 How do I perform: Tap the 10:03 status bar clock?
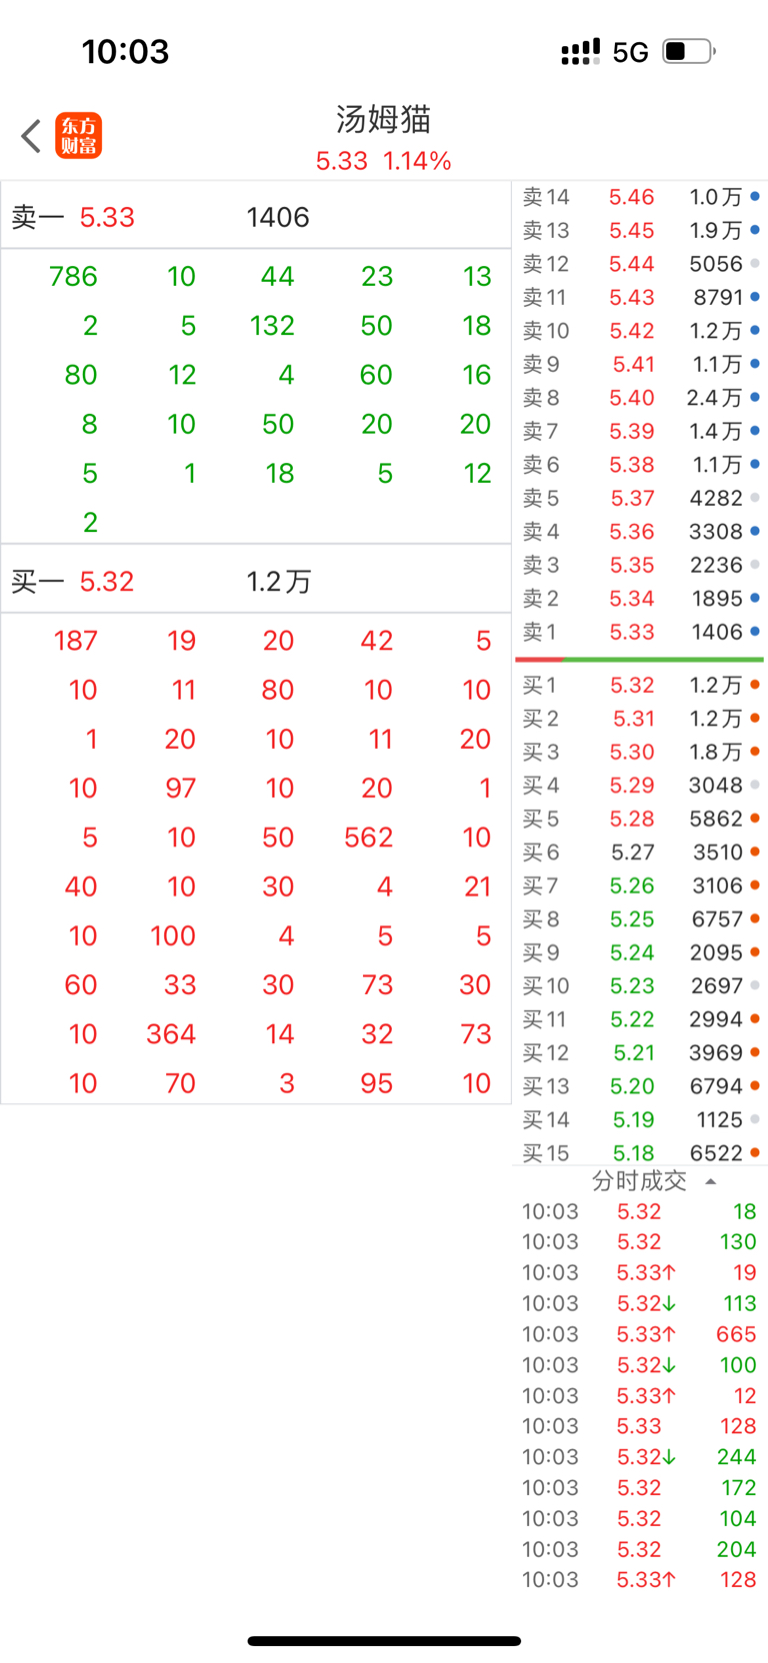point(125,51)
